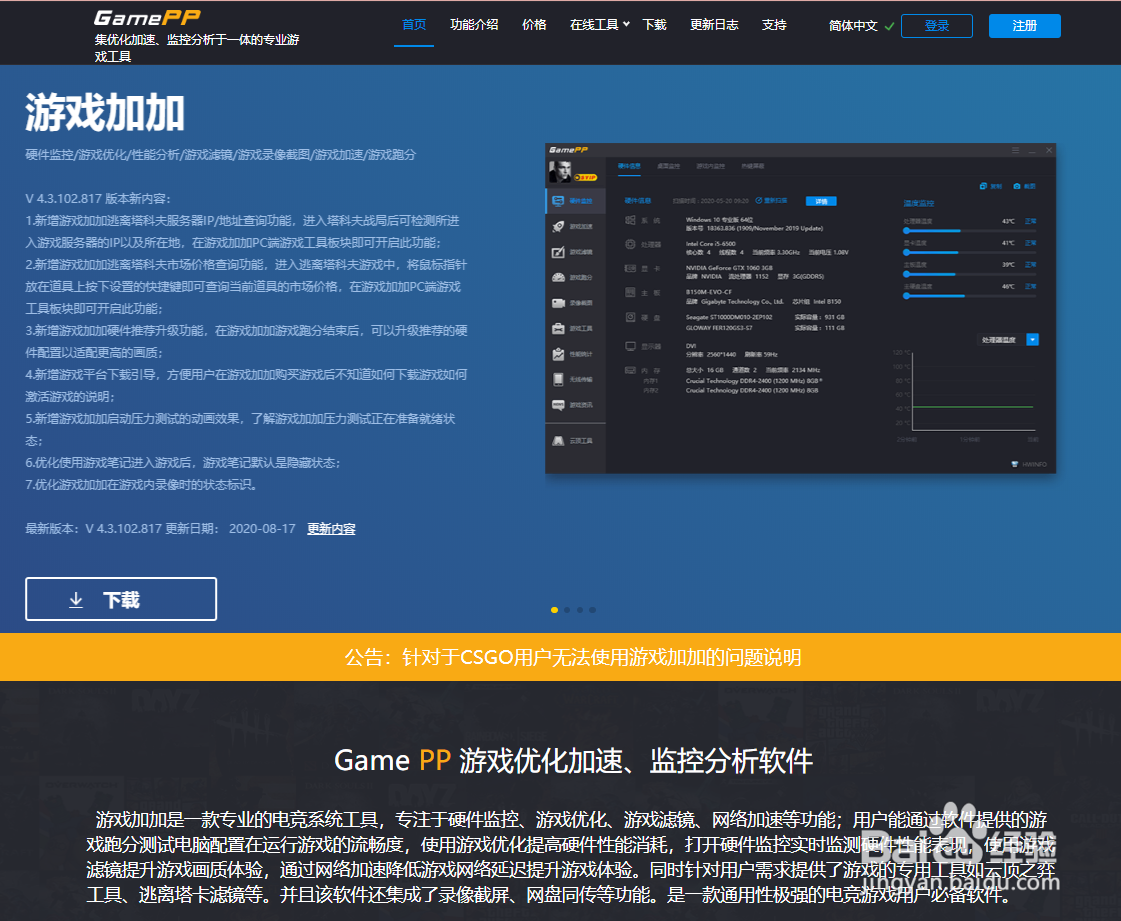Open the 处理器温度 chart dropdown arrow in preview

[1032, 340]
